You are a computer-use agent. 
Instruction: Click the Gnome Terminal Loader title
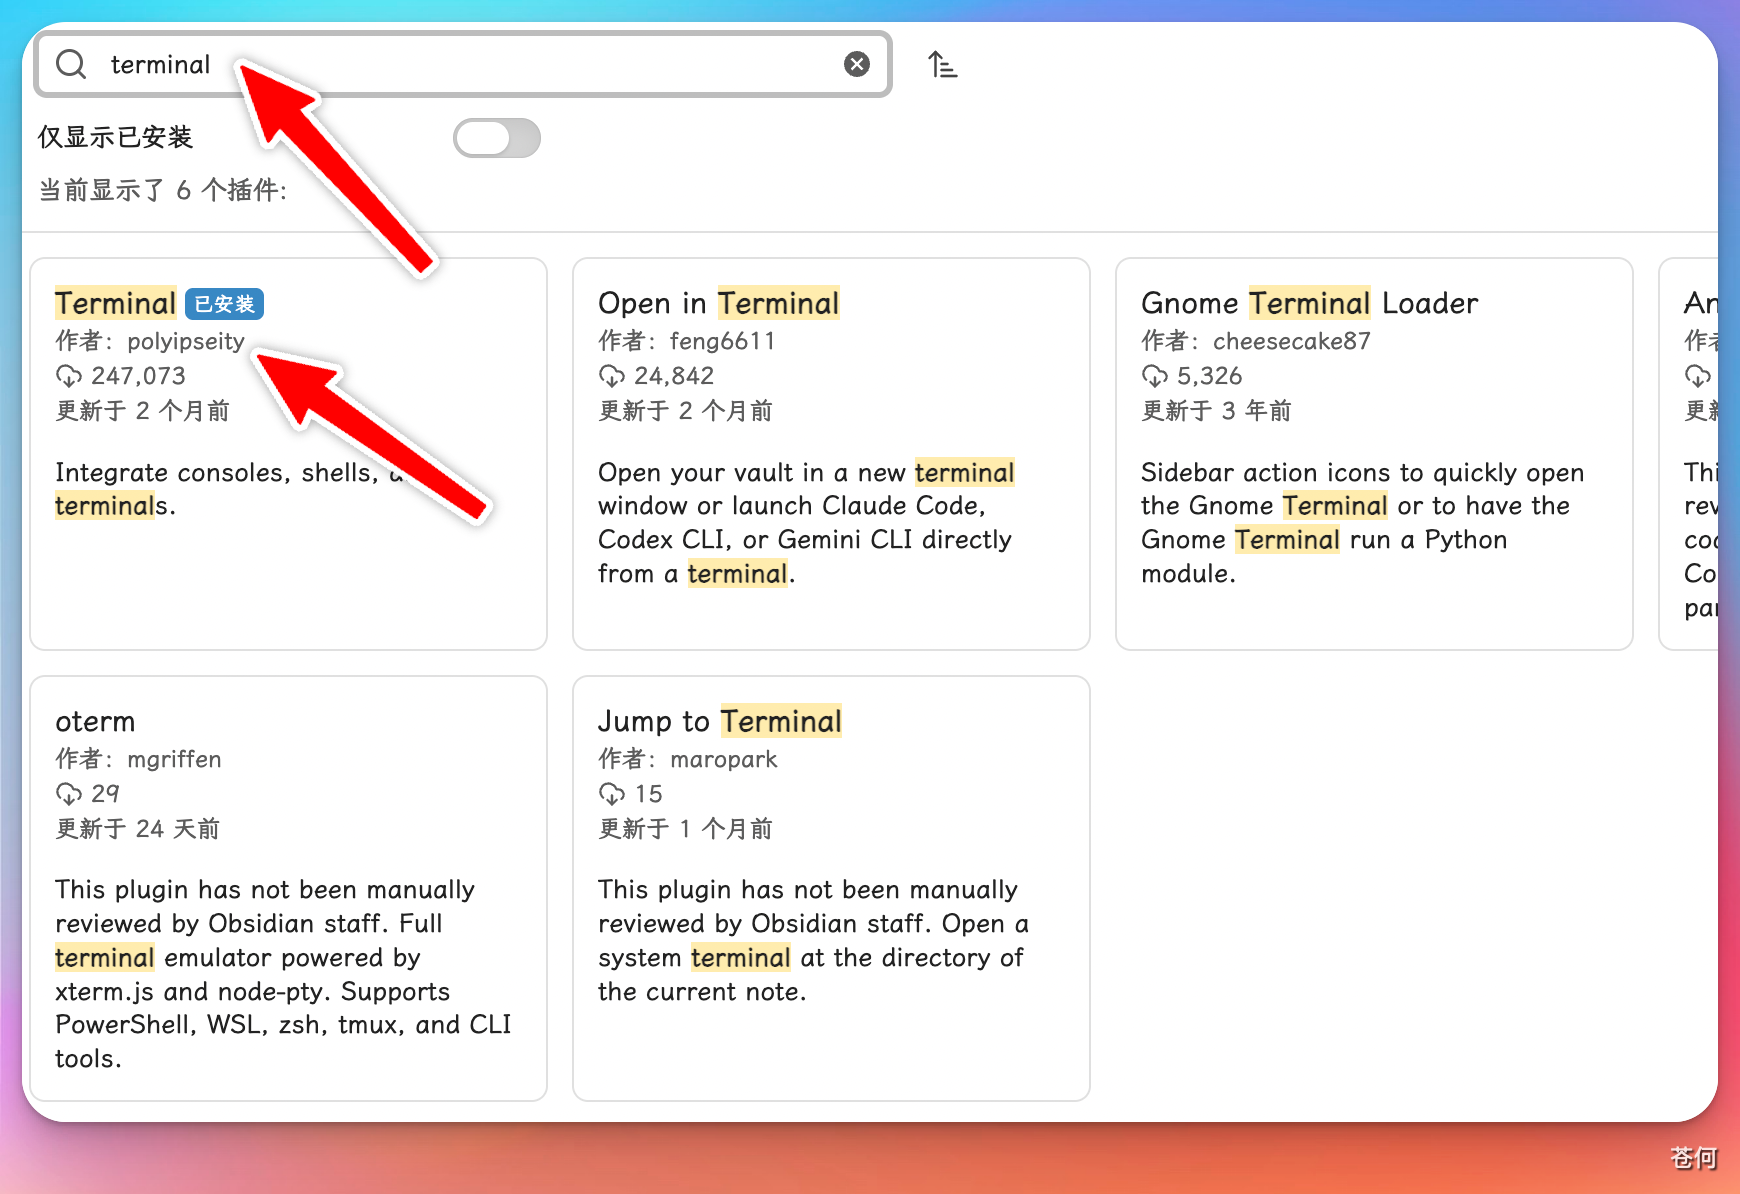pos(1310,303)
